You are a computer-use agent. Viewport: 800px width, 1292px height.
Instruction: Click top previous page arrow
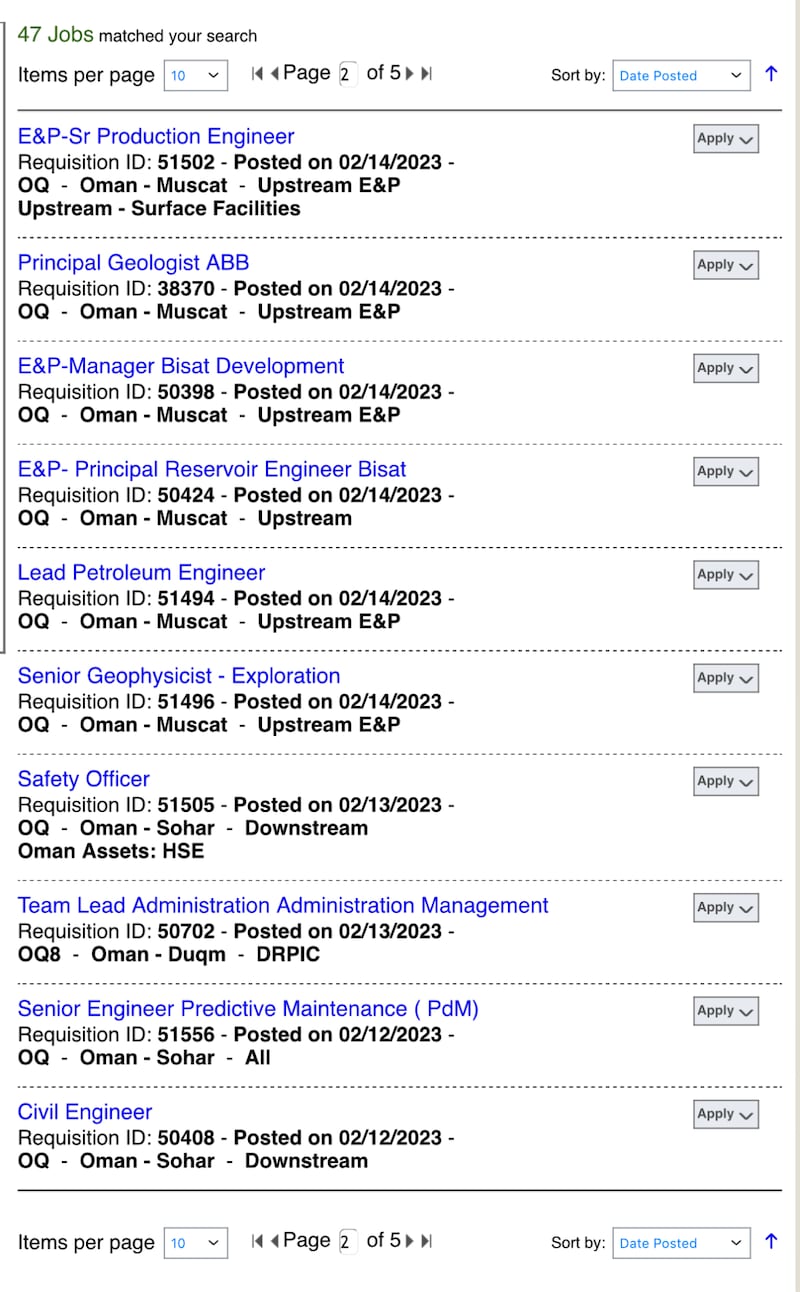click(274, 73)
